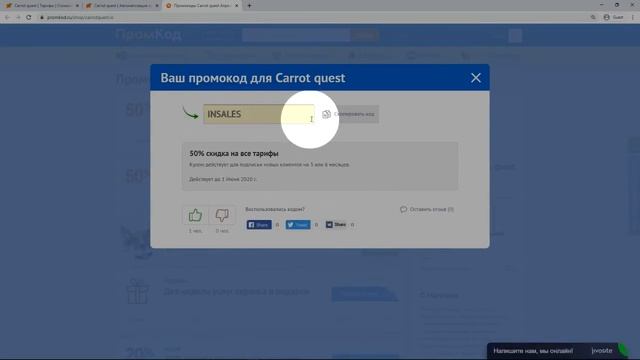Tweet the promo code on Twitter
This screenshot has height=360, width=640.
tap(298, 224)
